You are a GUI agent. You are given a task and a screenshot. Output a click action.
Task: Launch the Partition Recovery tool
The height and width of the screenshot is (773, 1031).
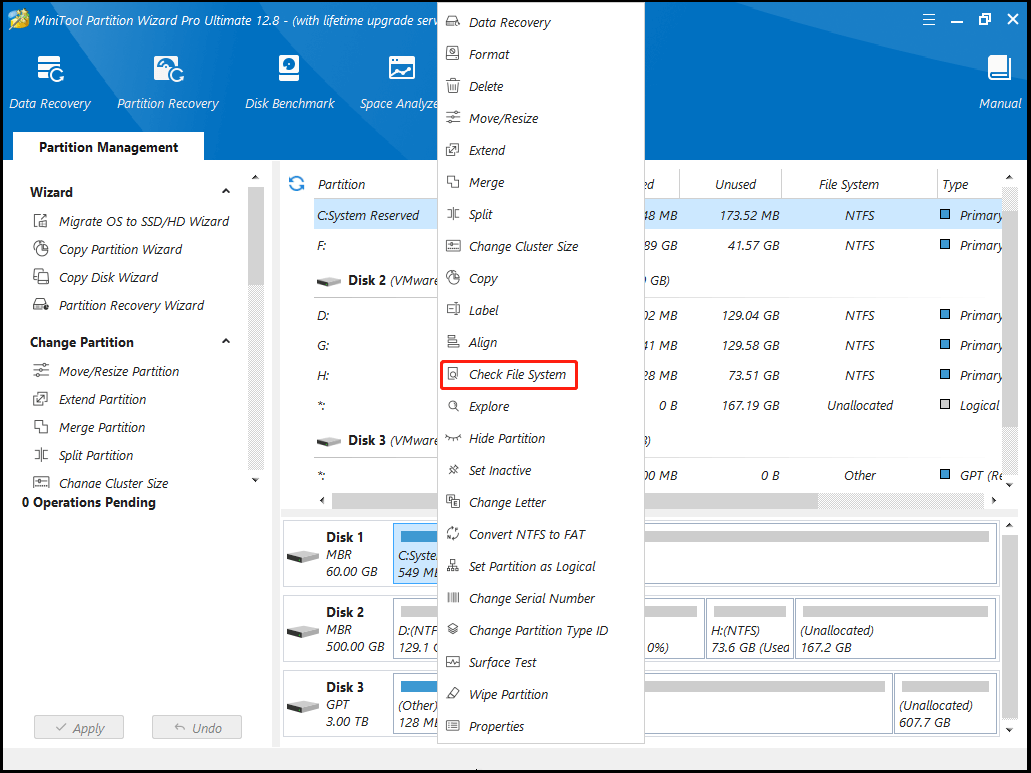tap(167, 80)
